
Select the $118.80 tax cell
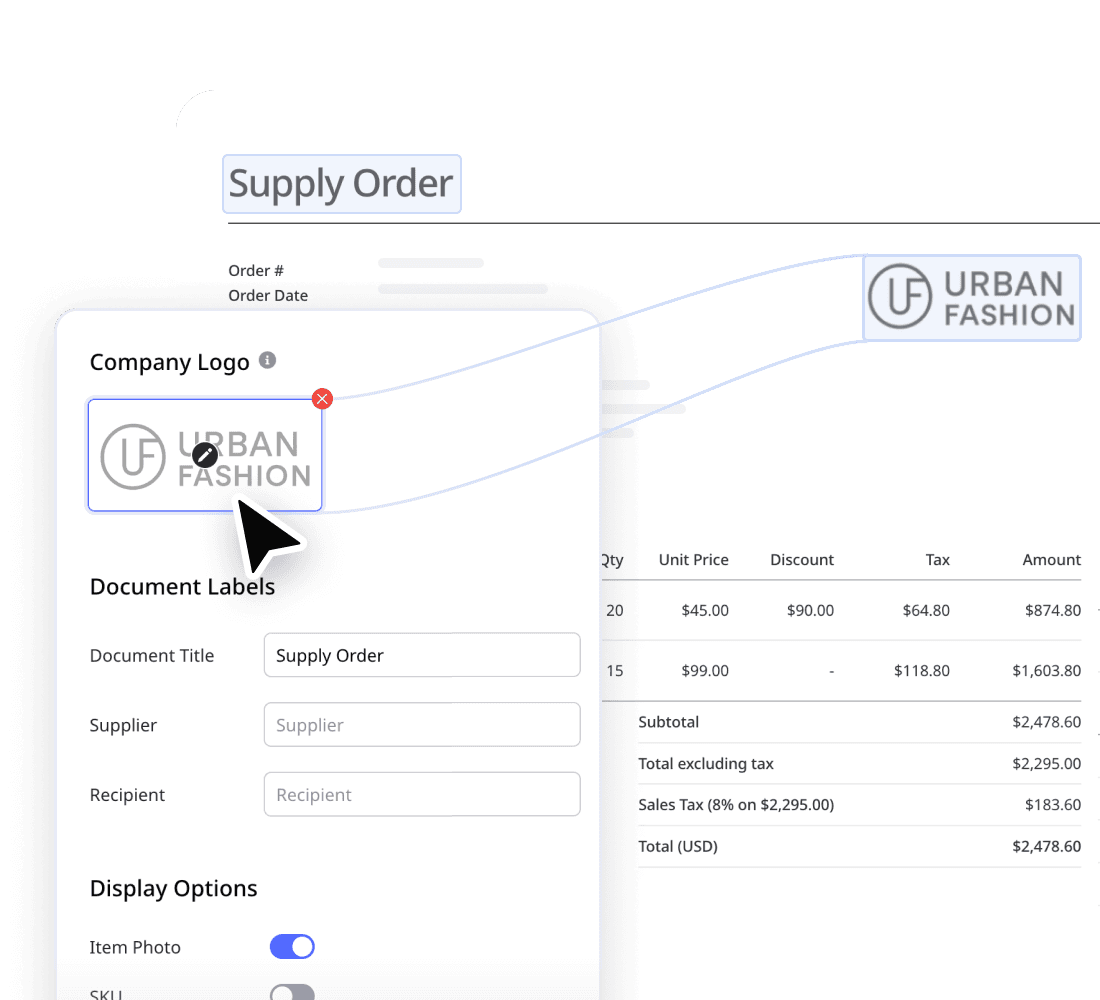click(922, 671)
